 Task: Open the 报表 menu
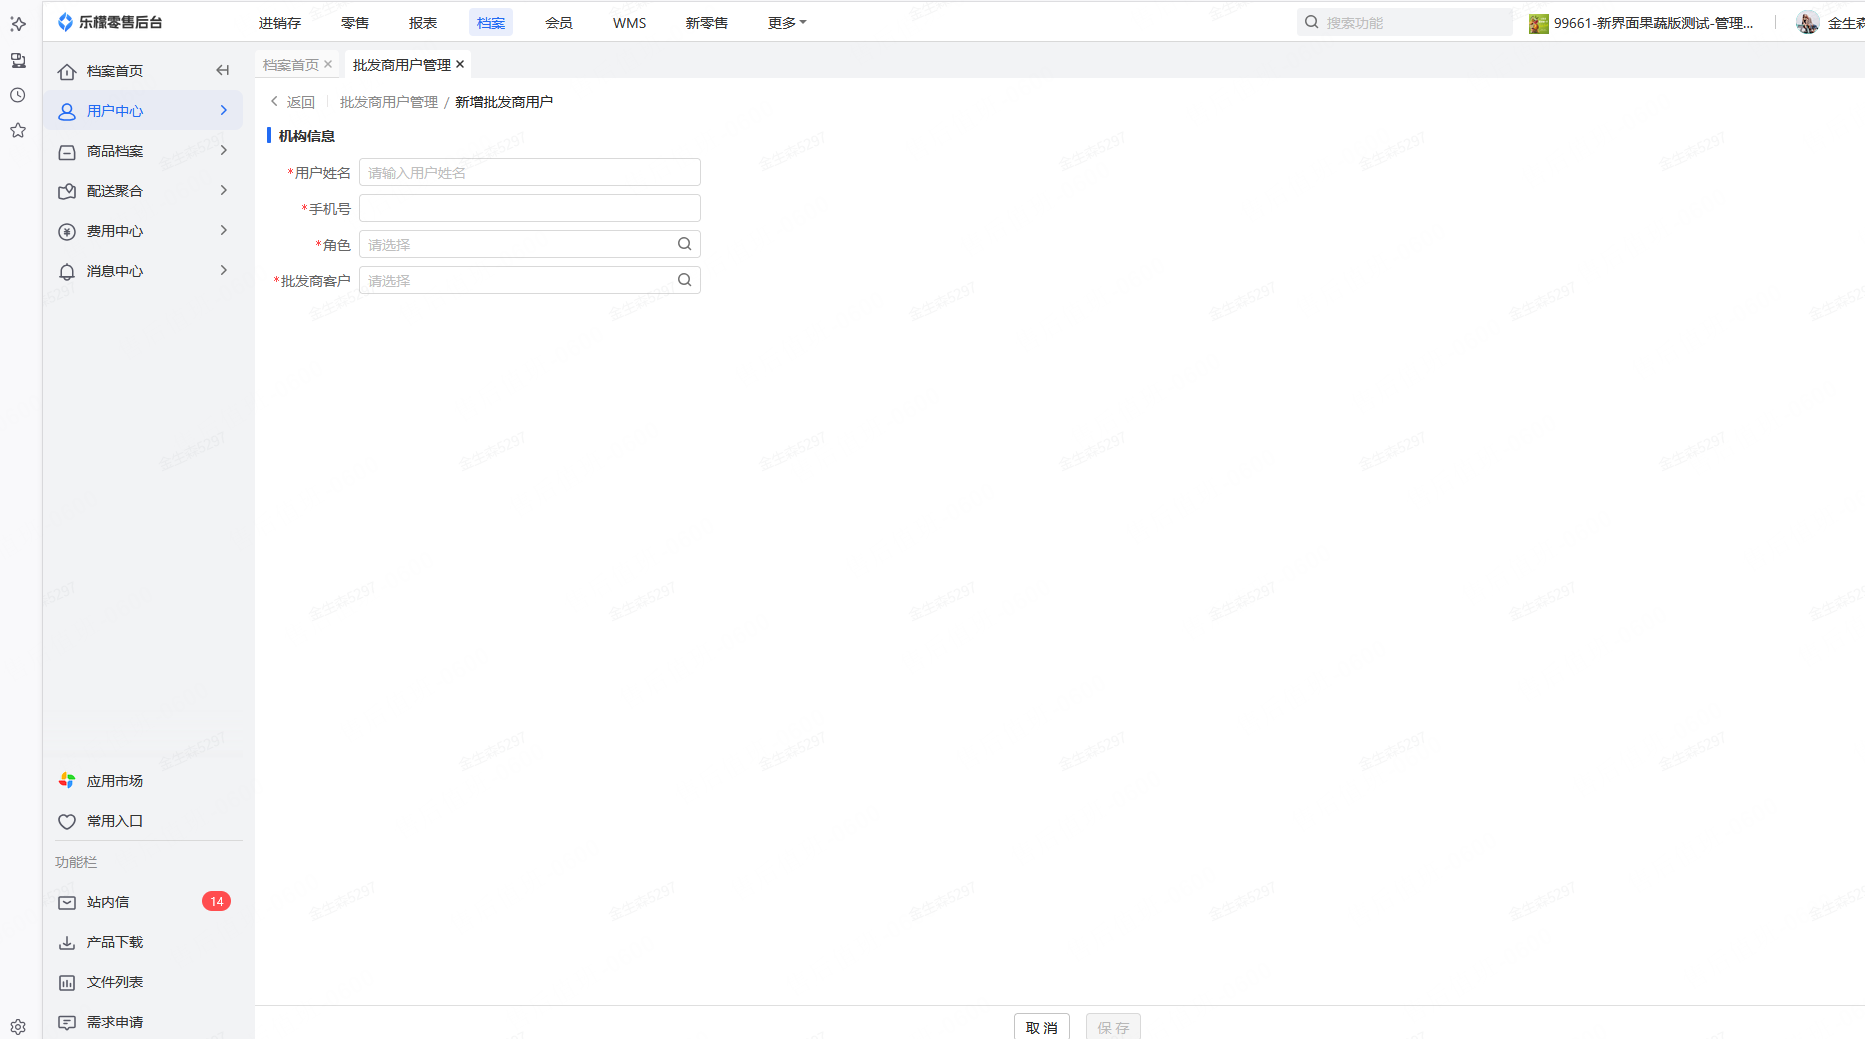[x=423, y=22]
